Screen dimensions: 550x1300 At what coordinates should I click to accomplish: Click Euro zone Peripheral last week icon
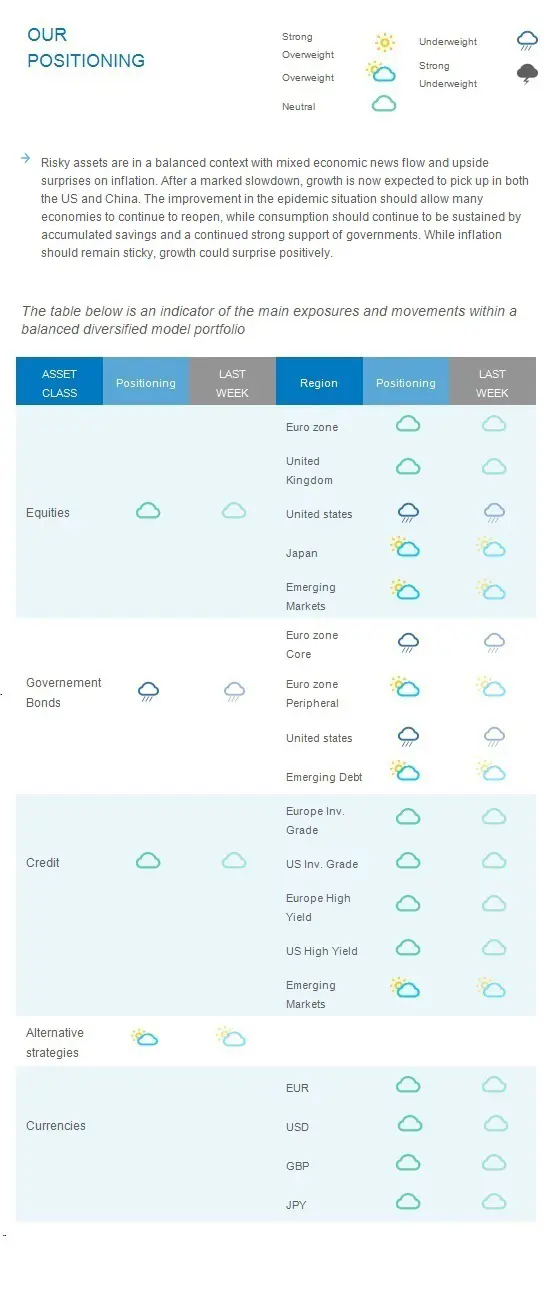click(491, 686)
